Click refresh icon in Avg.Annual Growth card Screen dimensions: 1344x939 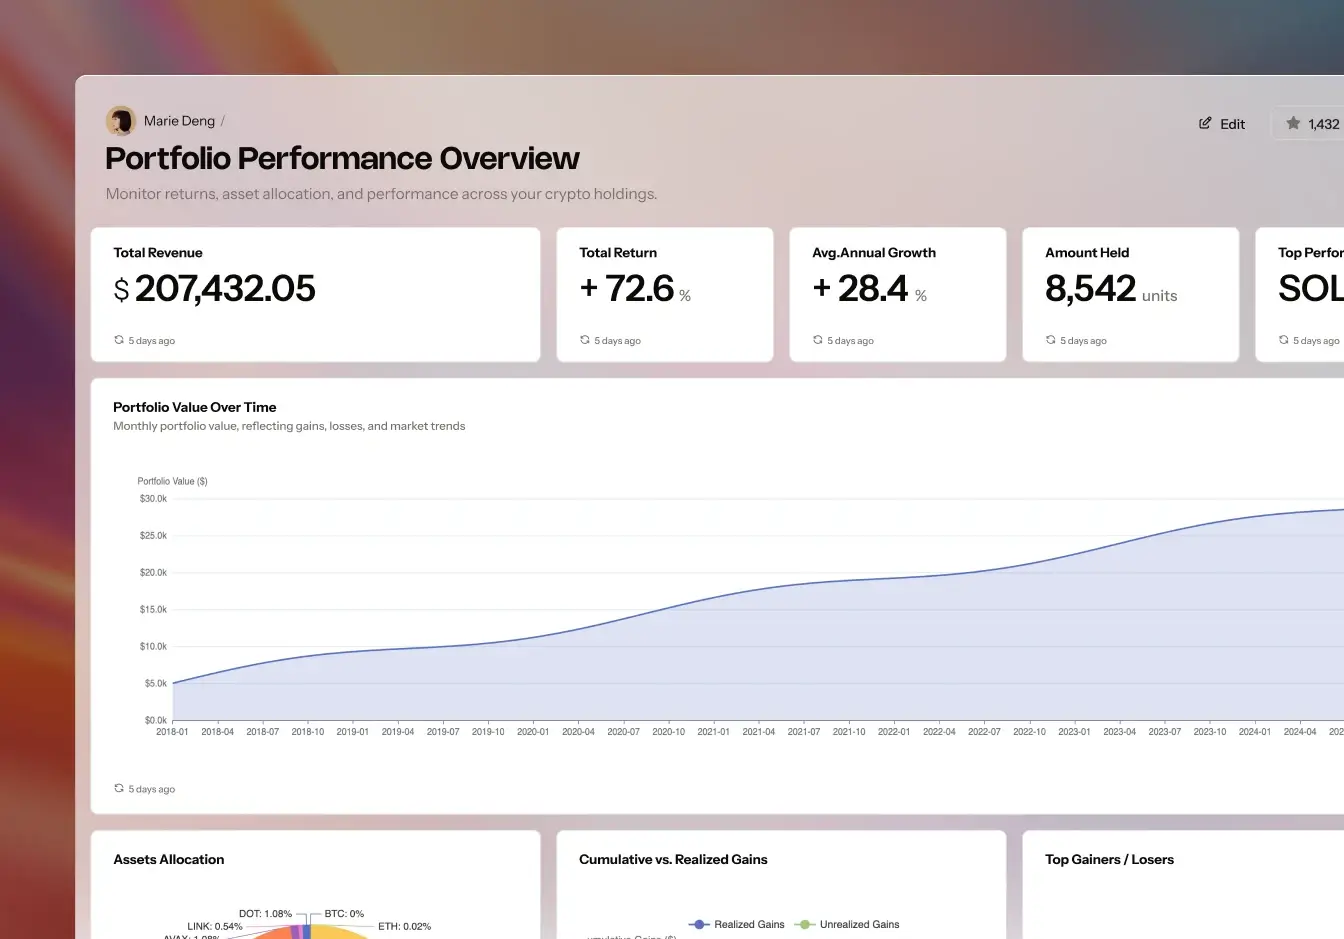[x=818, y=340]
